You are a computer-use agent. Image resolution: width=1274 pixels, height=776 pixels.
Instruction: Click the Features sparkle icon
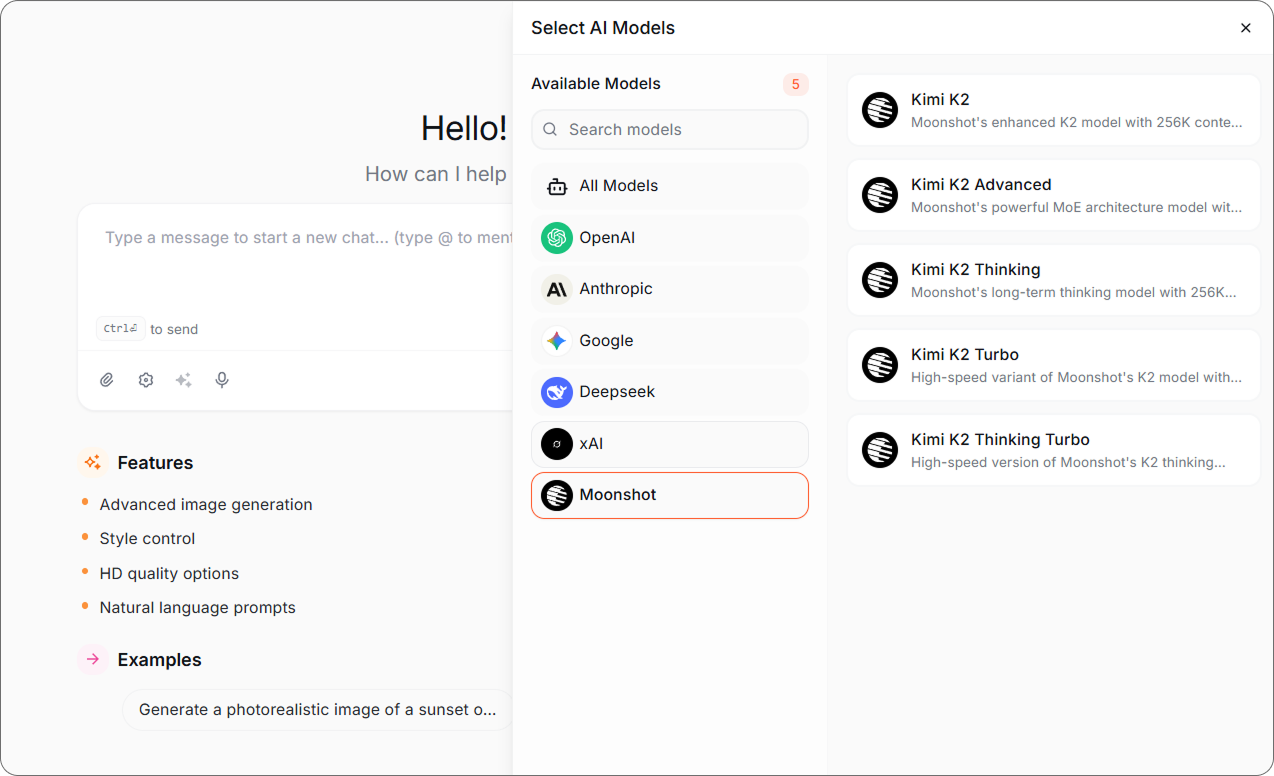93,462
